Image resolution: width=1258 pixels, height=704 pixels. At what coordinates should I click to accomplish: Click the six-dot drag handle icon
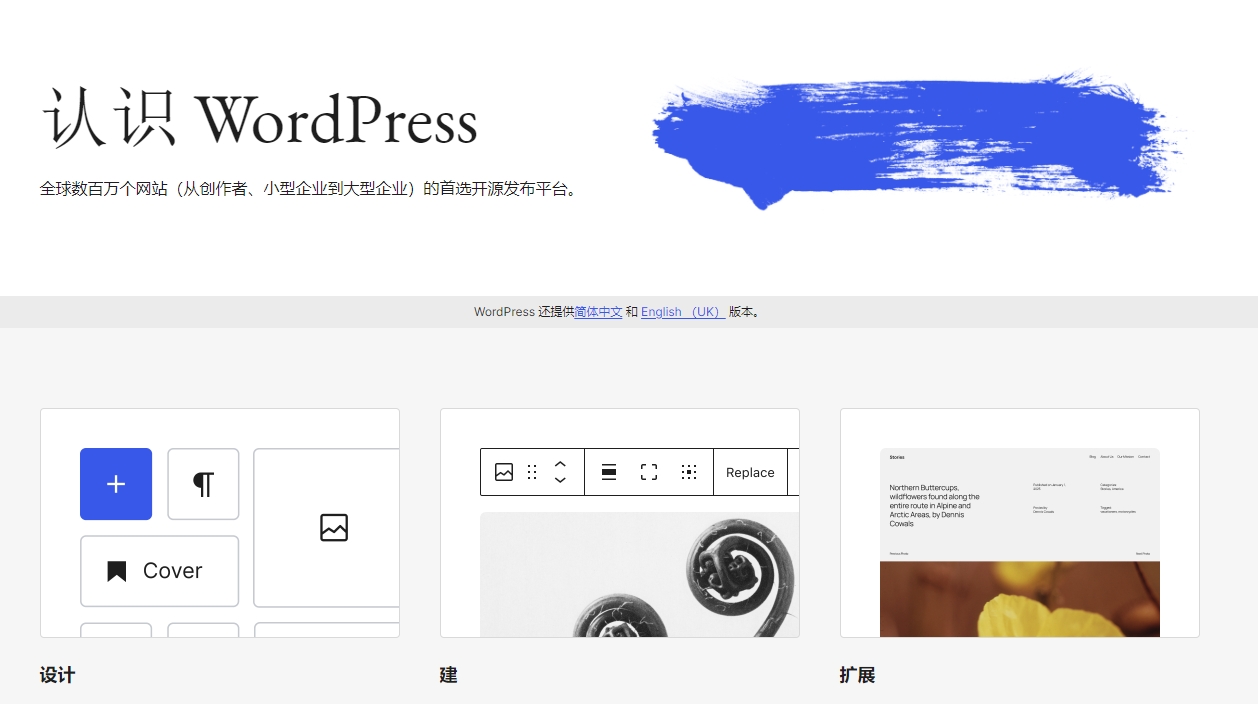(532, 472)
